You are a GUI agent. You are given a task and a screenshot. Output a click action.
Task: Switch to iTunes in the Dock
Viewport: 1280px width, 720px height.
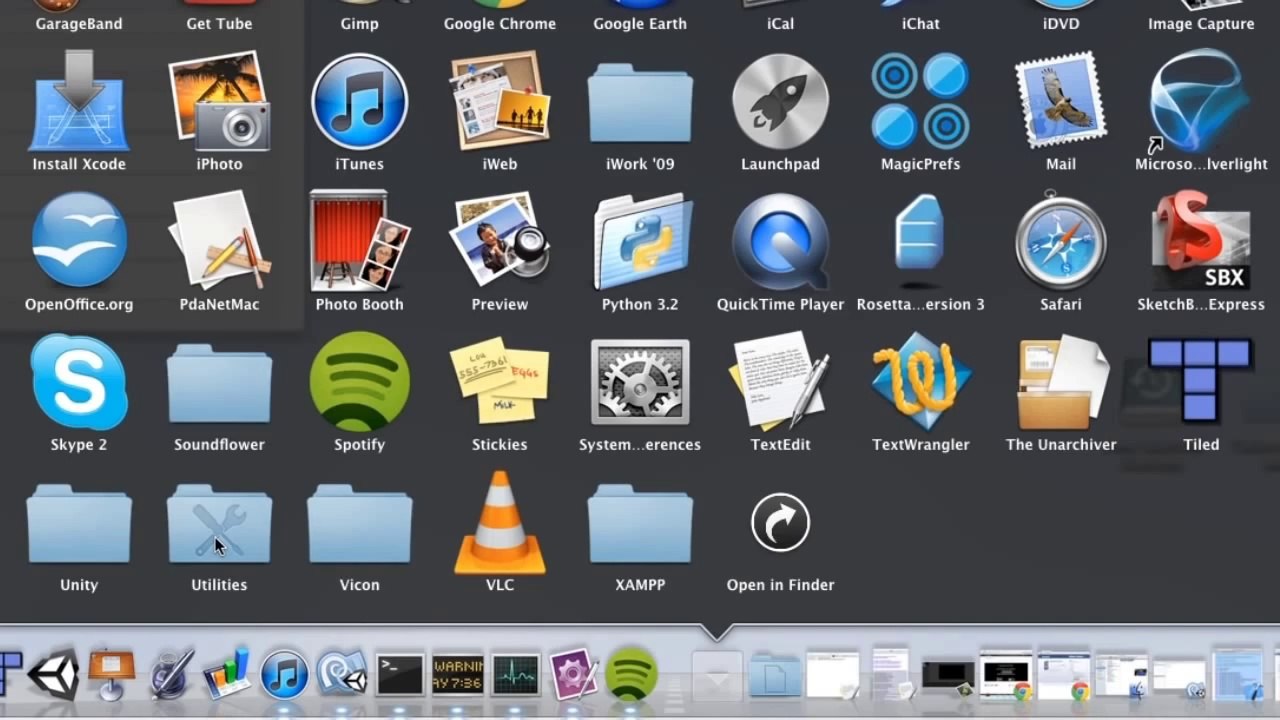point(284,674)
